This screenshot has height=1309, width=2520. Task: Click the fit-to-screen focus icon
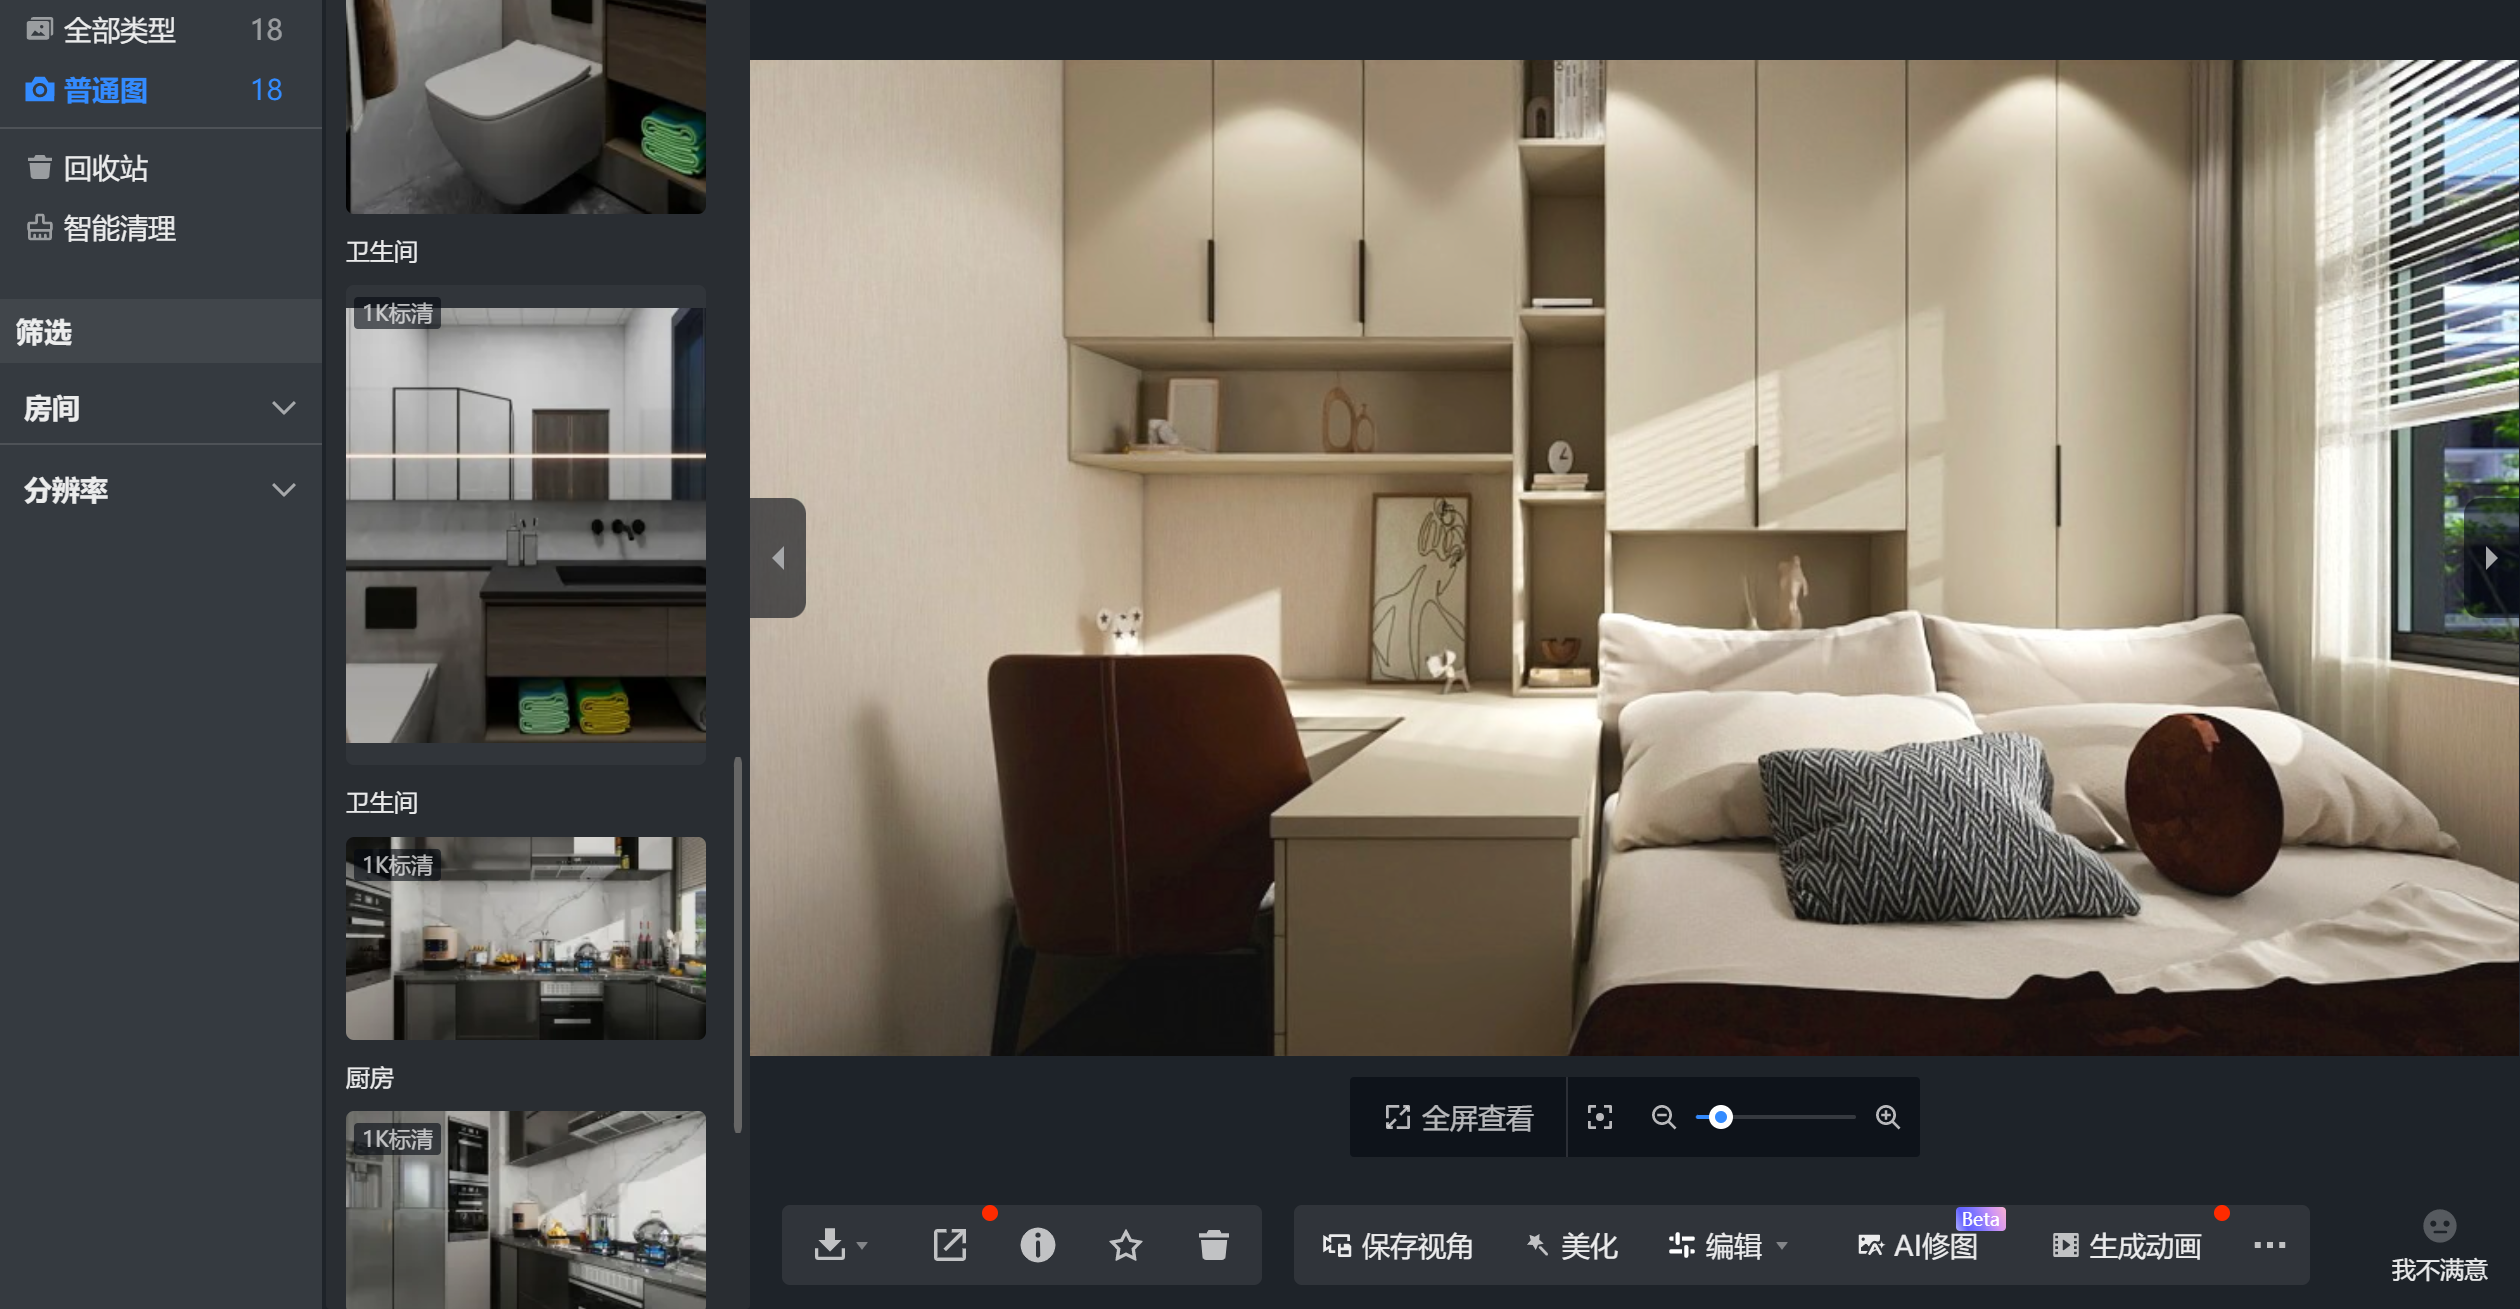tap(1599, 1117)
